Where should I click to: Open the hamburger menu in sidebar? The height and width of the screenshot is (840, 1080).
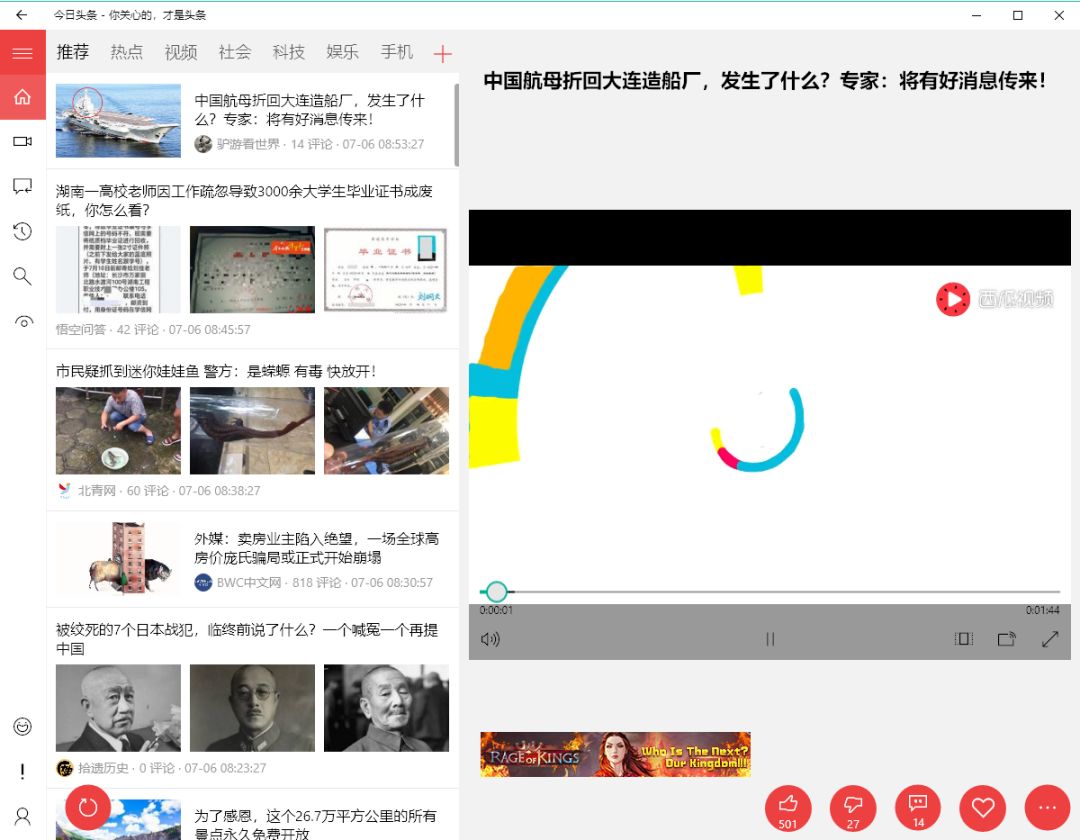[23, 53]
